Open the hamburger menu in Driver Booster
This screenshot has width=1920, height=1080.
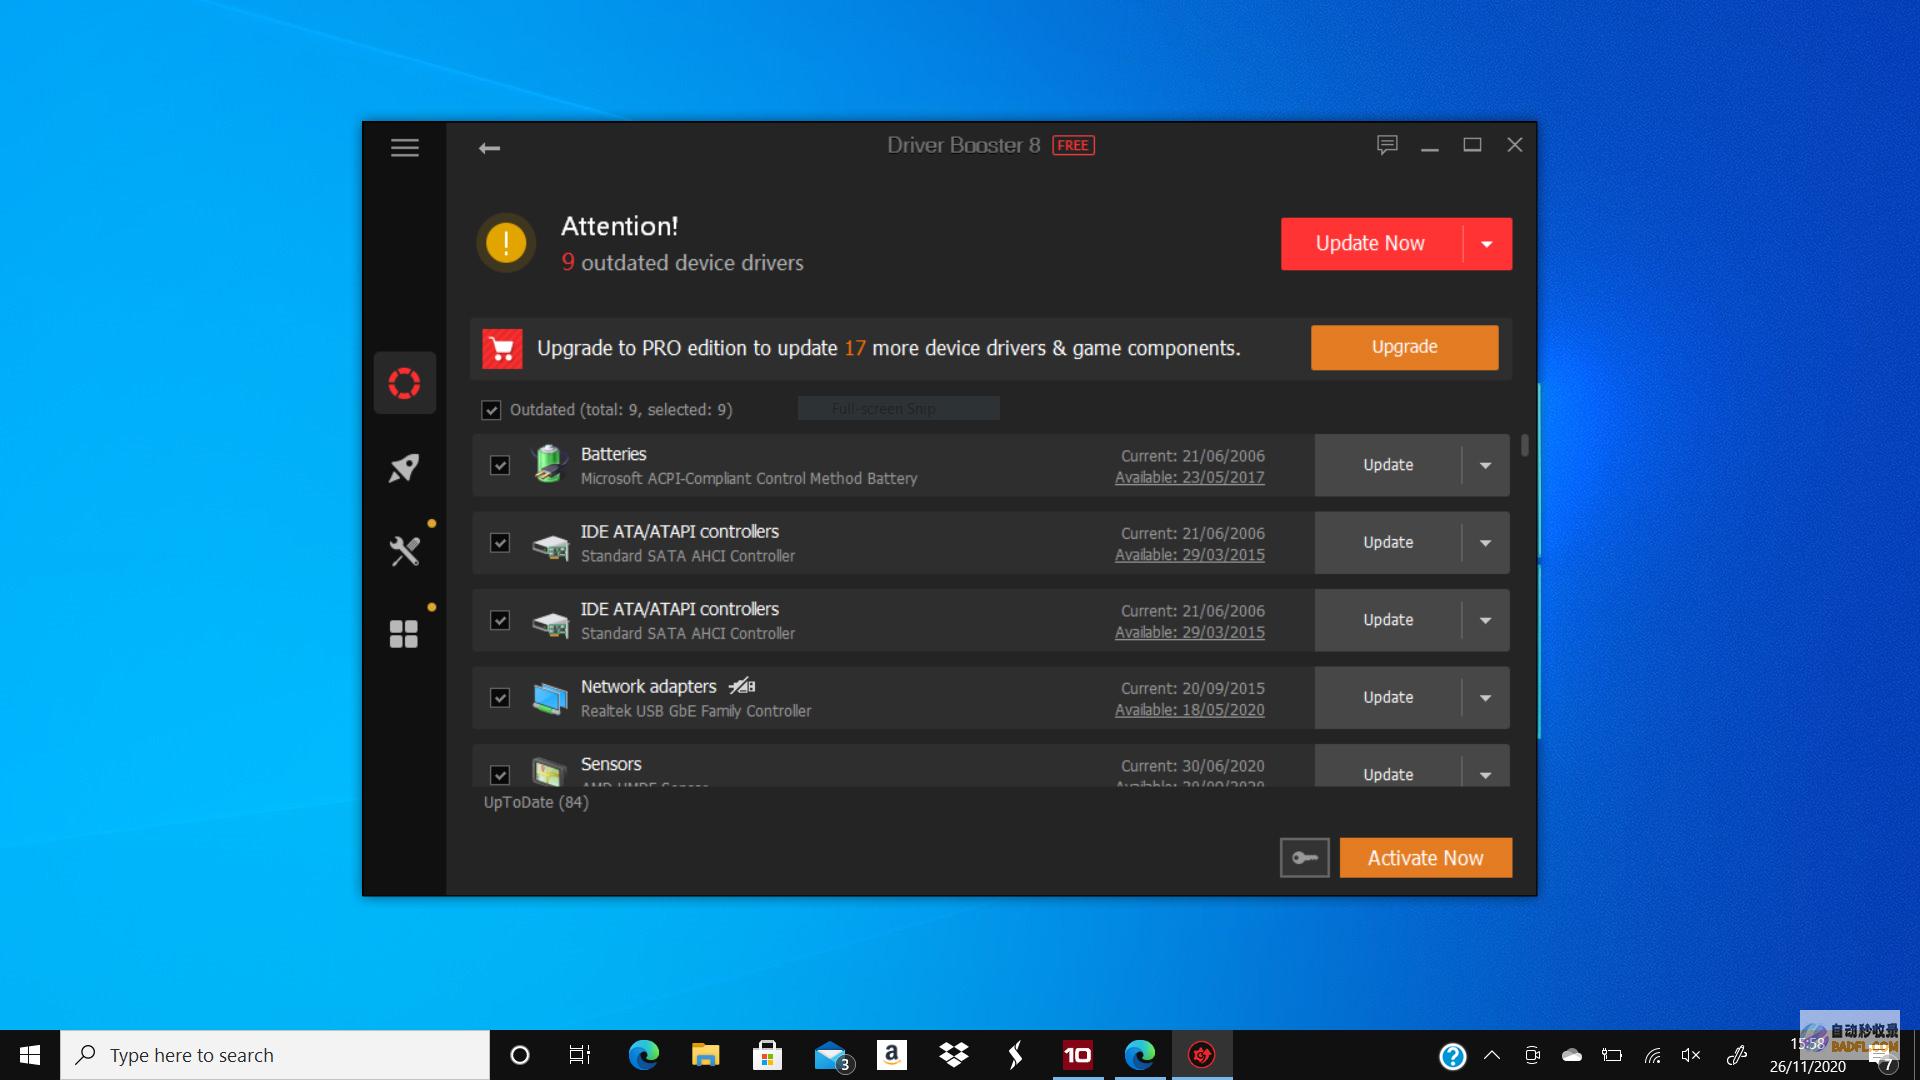[x=405, y=148]
